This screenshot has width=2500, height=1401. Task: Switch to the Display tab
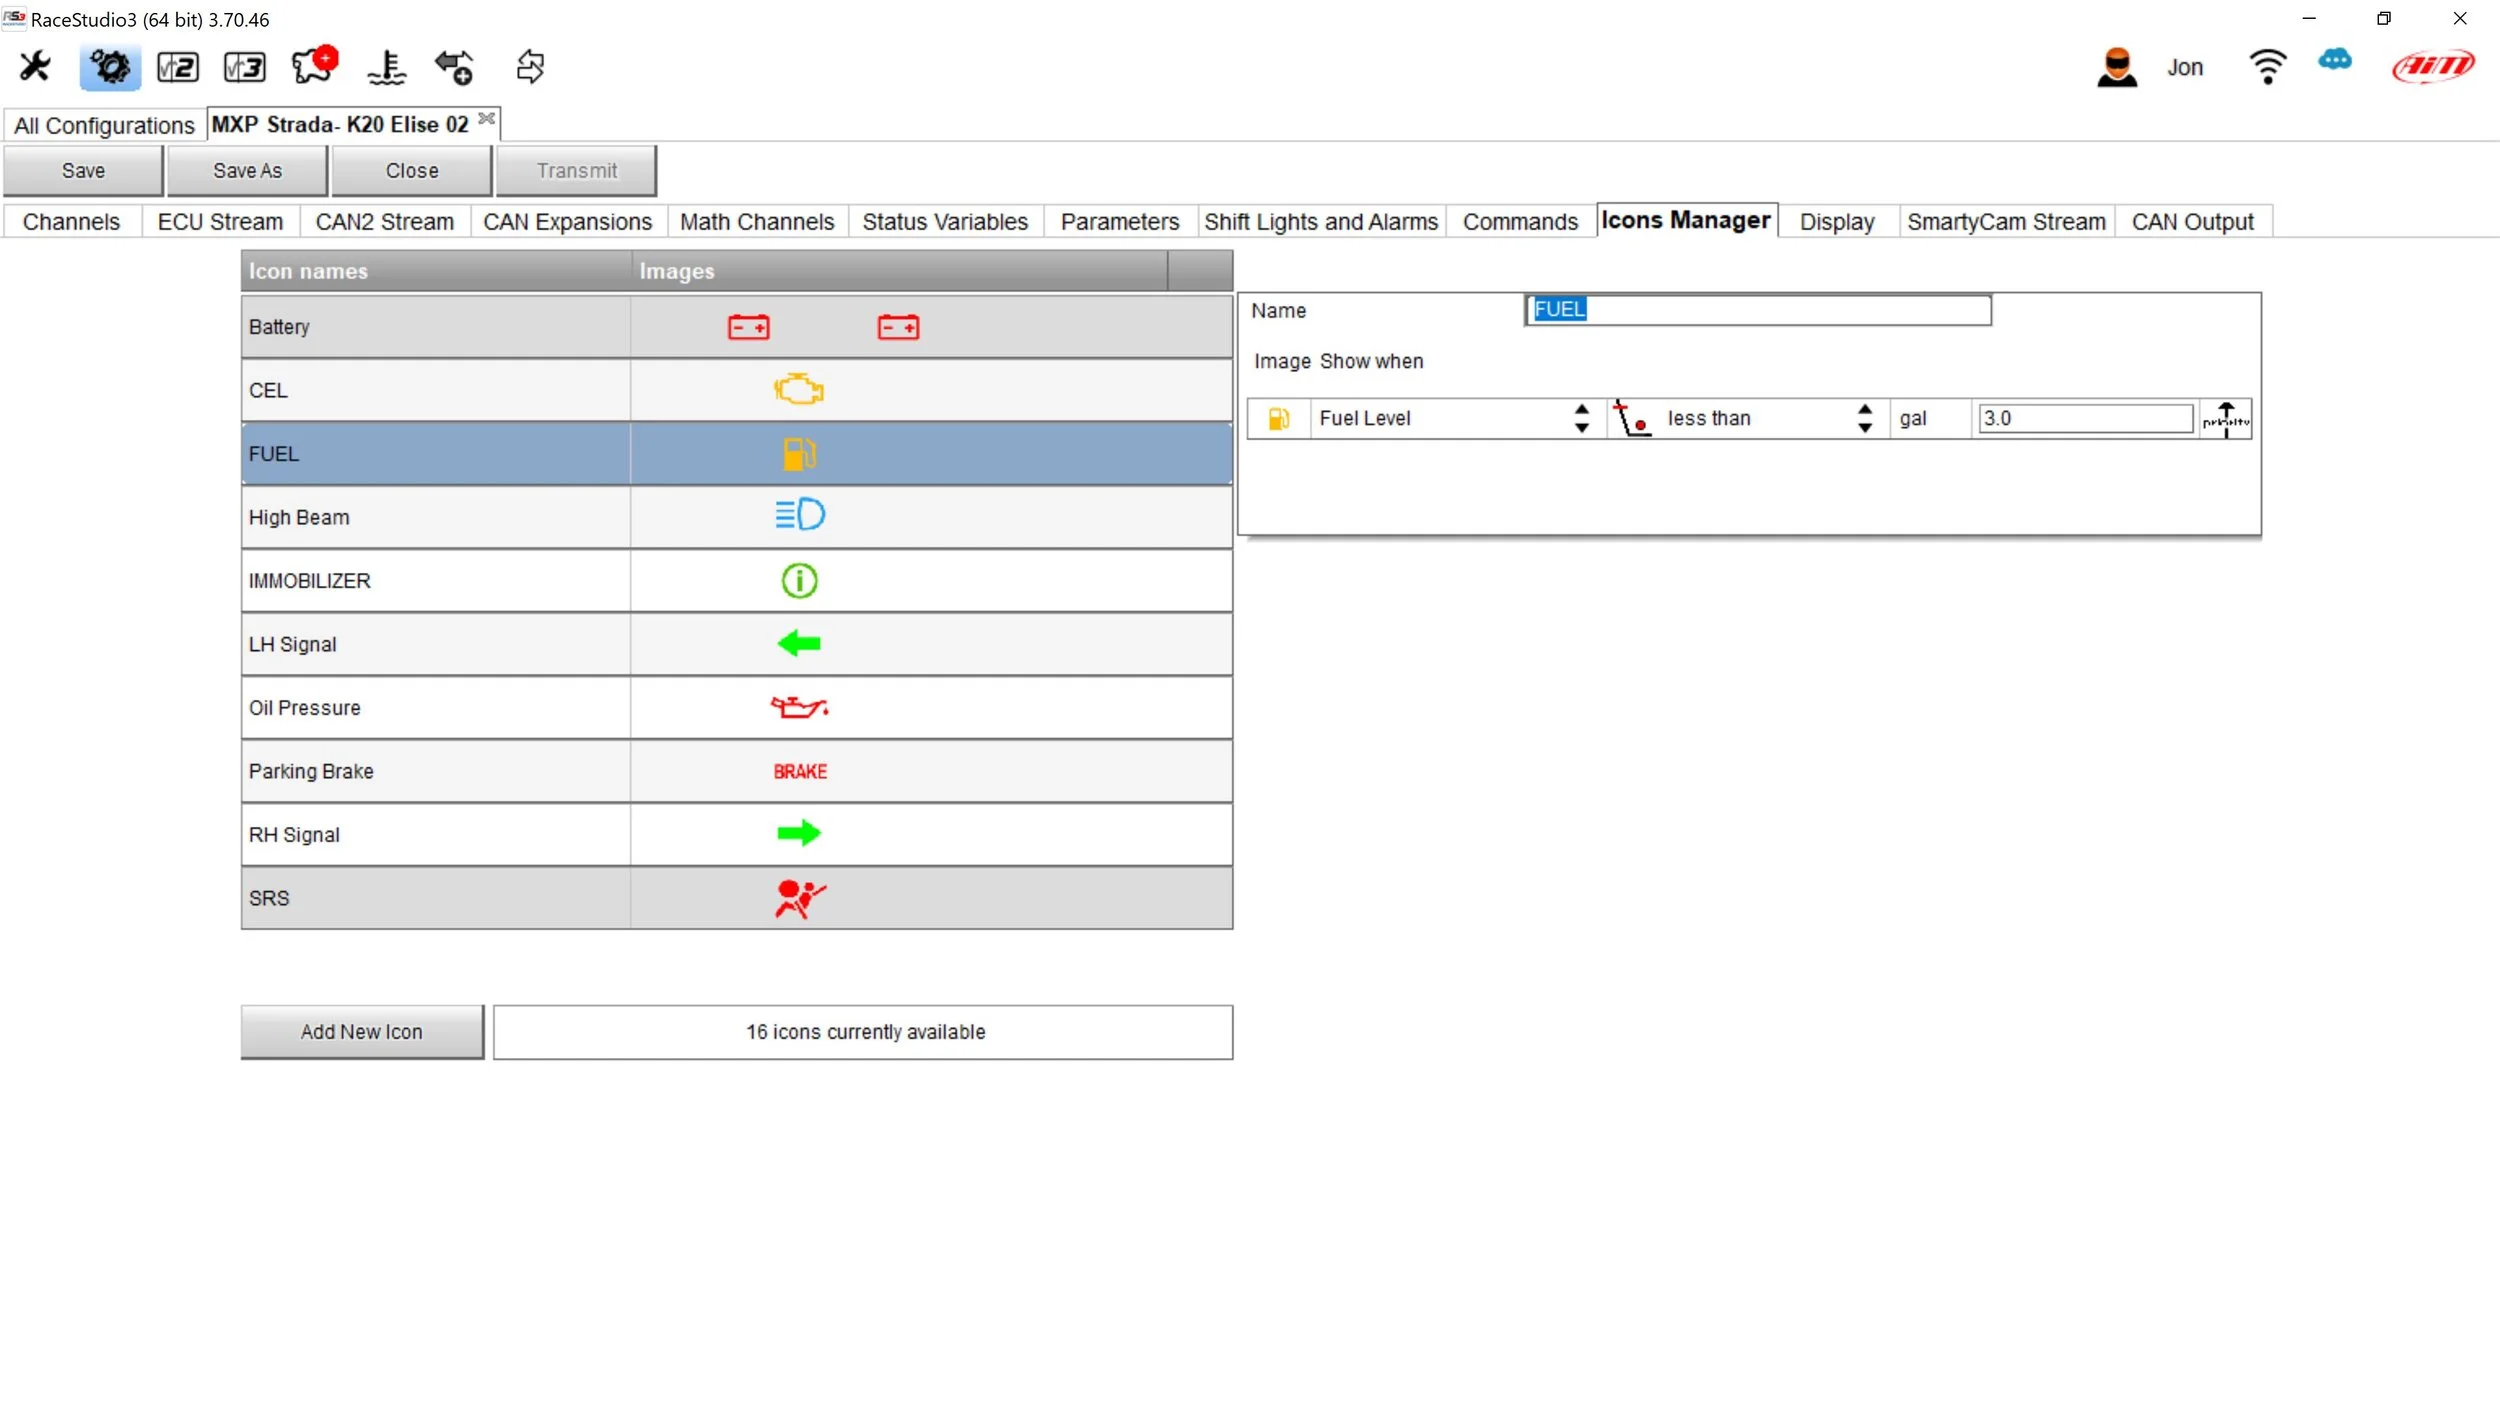[1836, 222]
